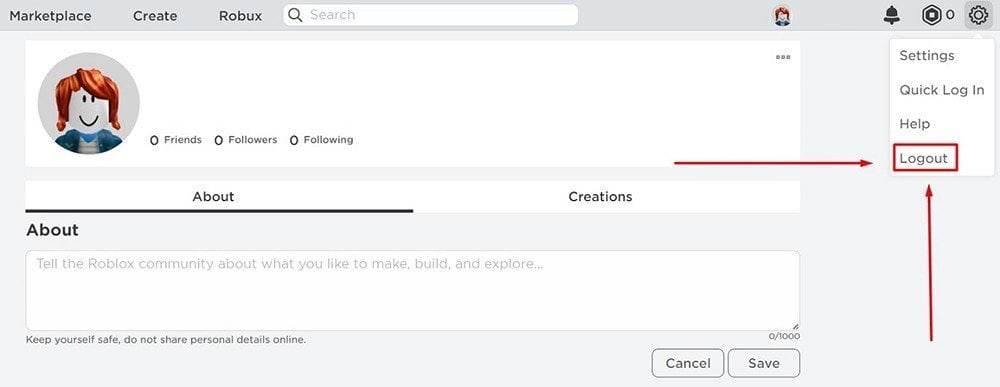1000x387 pixels.
Task: Open the three-dots profile options menu
Action: (x=783, y=57)
